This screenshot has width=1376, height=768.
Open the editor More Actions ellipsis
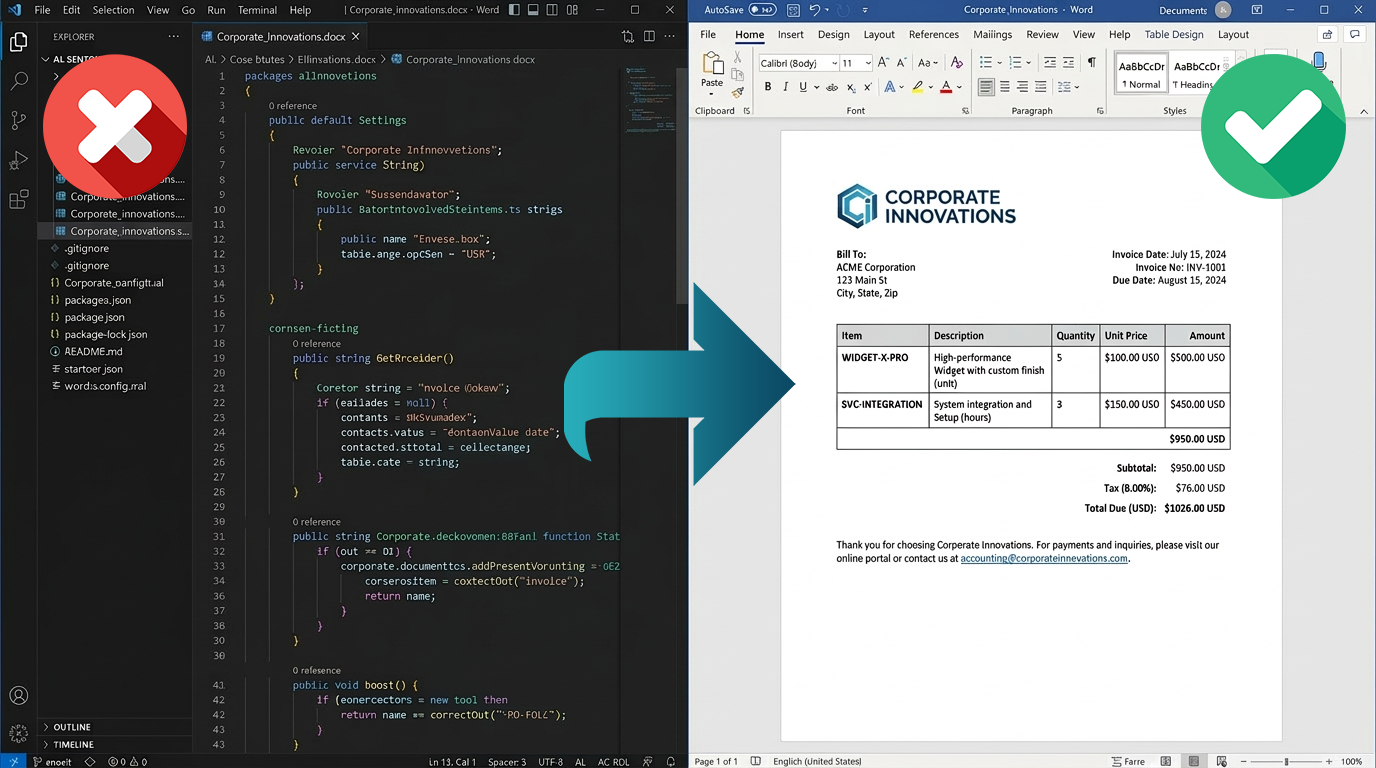[x=670, y=36]
